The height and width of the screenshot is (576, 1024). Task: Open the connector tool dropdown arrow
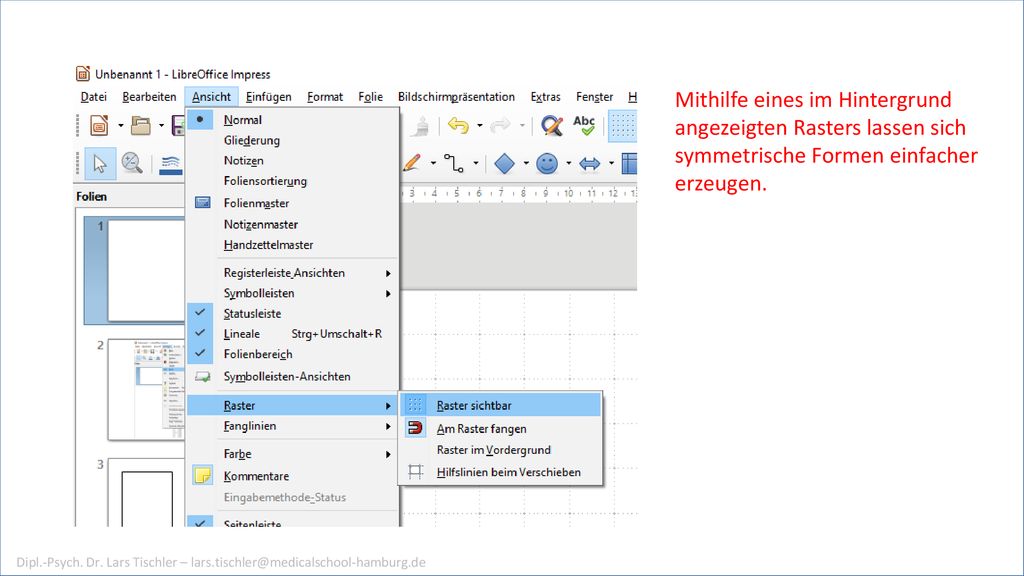click(475, 163)
